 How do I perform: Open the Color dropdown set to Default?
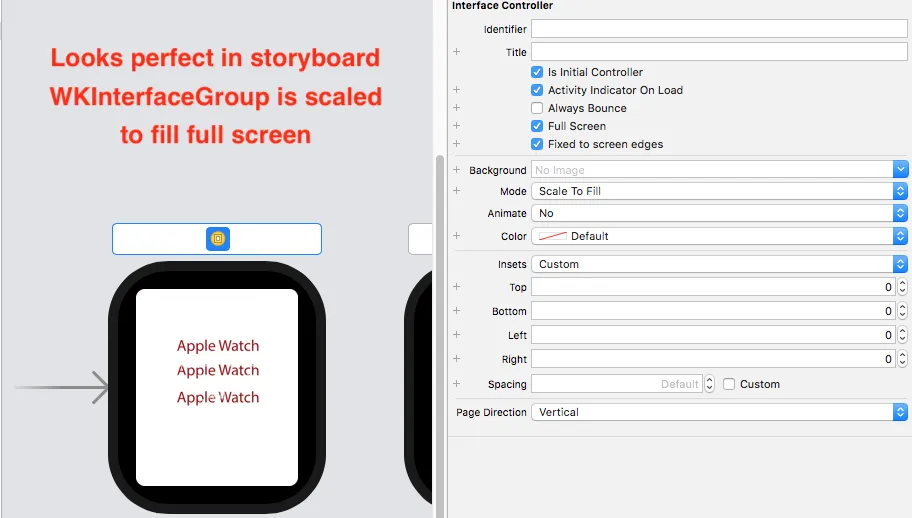(x=719, y=236)
